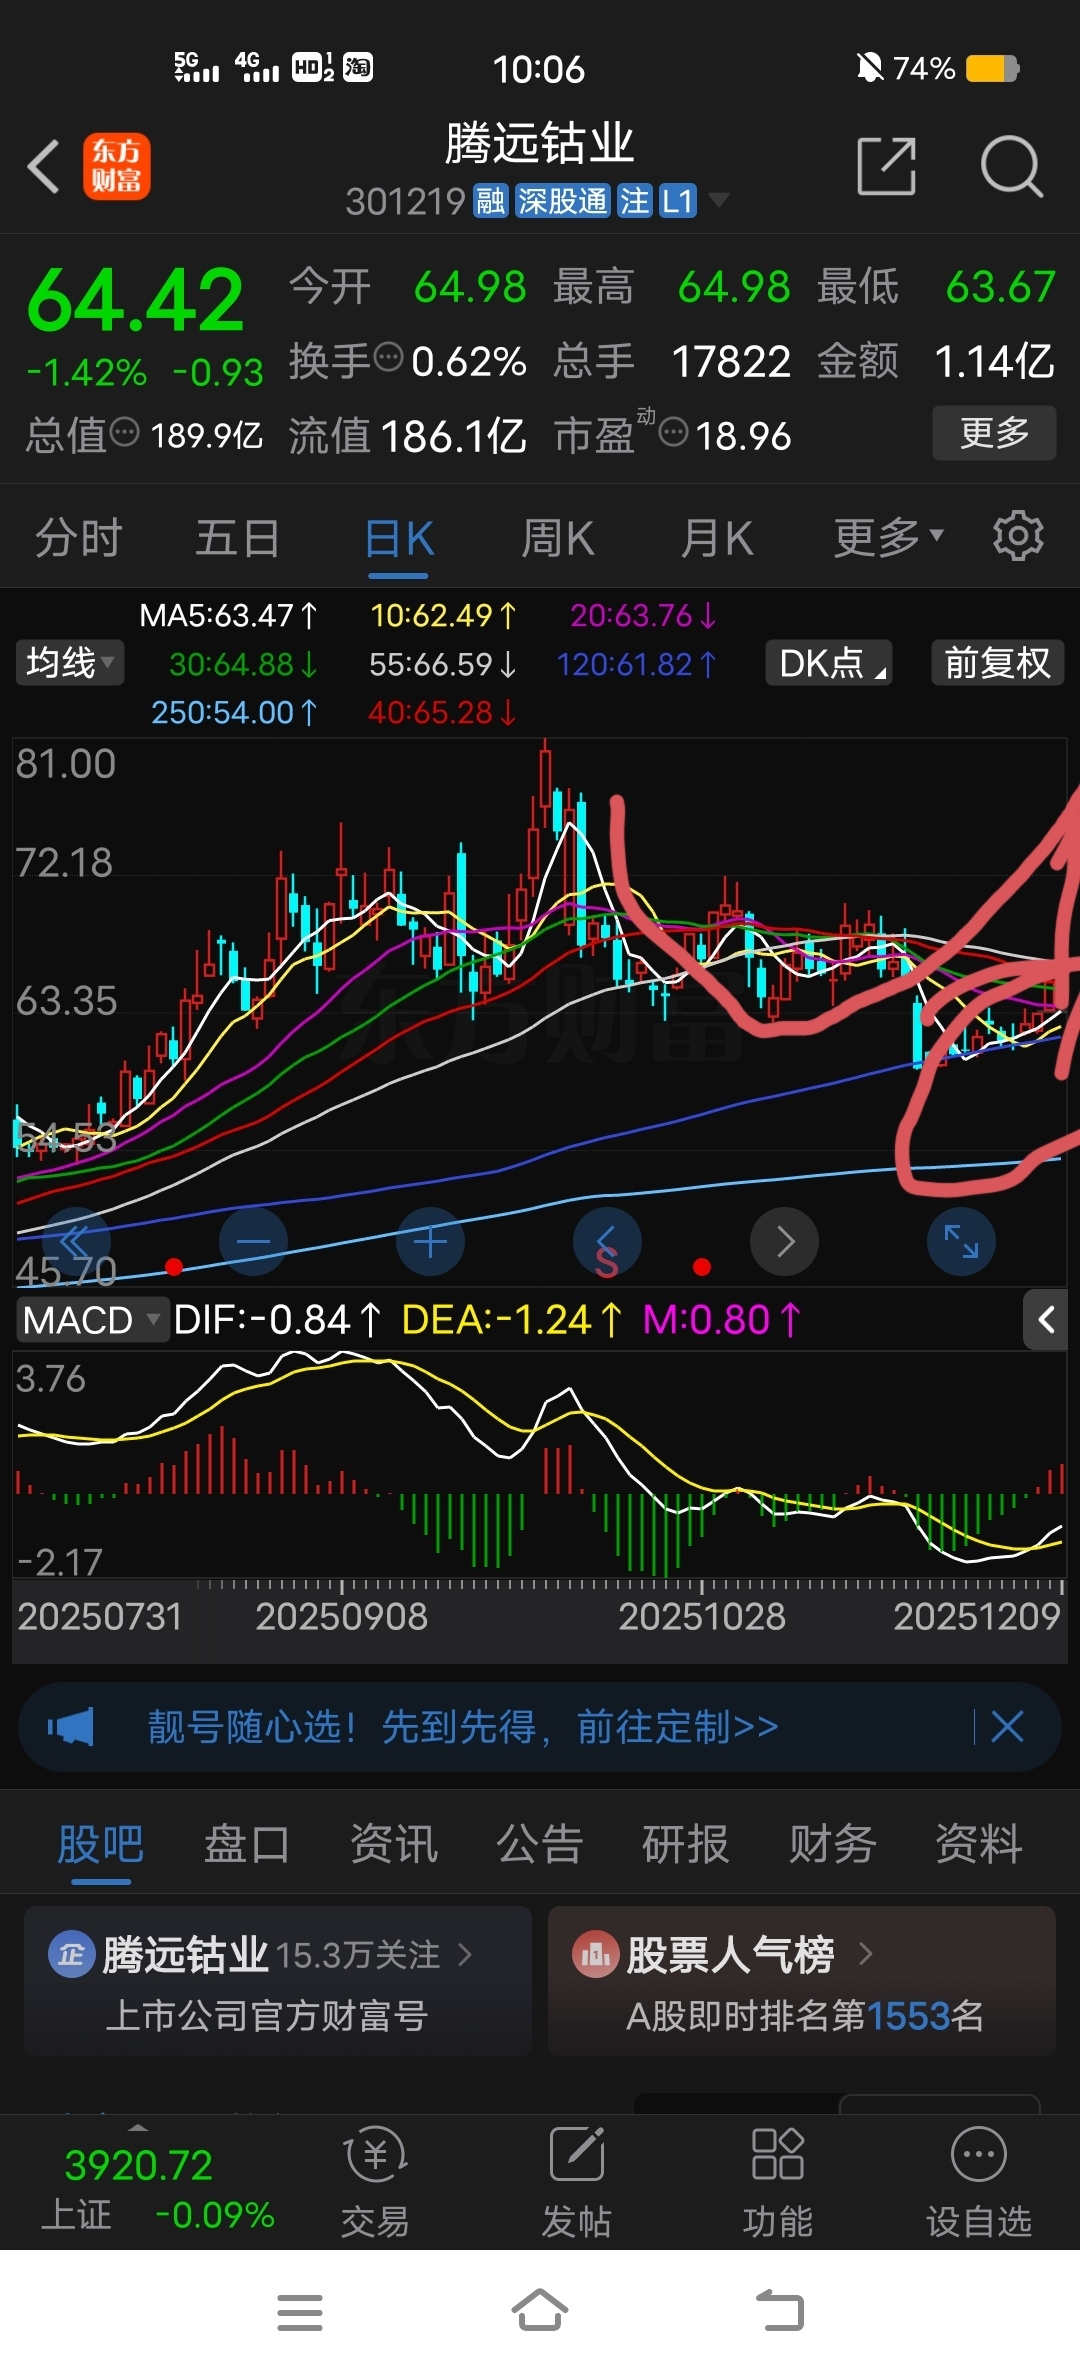Tap the MA5:63.47 value label
1080x2376 pixels.
(x=228, y=615)
